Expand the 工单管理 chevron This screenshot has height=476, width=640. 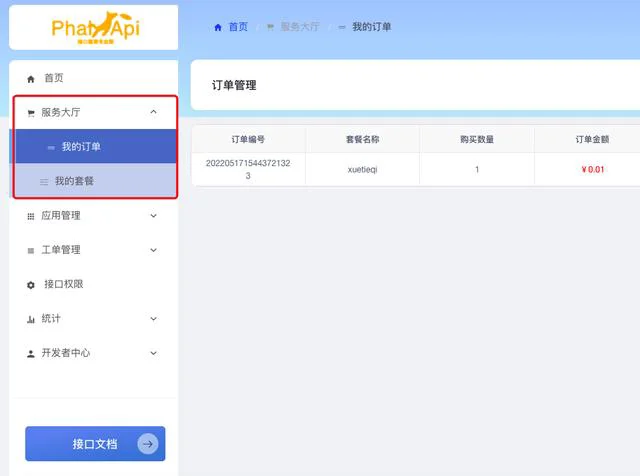[x=153, y=250]
